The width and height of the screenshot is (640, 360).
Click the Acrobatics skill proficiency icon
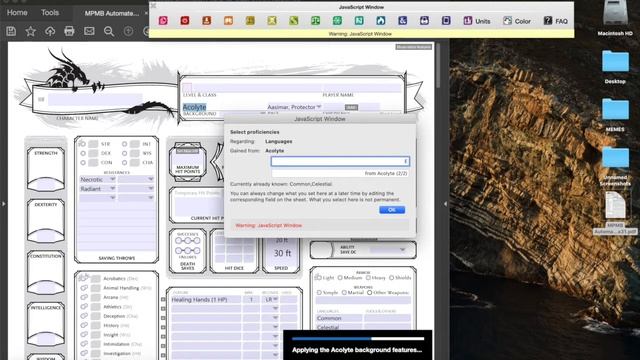tap(84, 278)
